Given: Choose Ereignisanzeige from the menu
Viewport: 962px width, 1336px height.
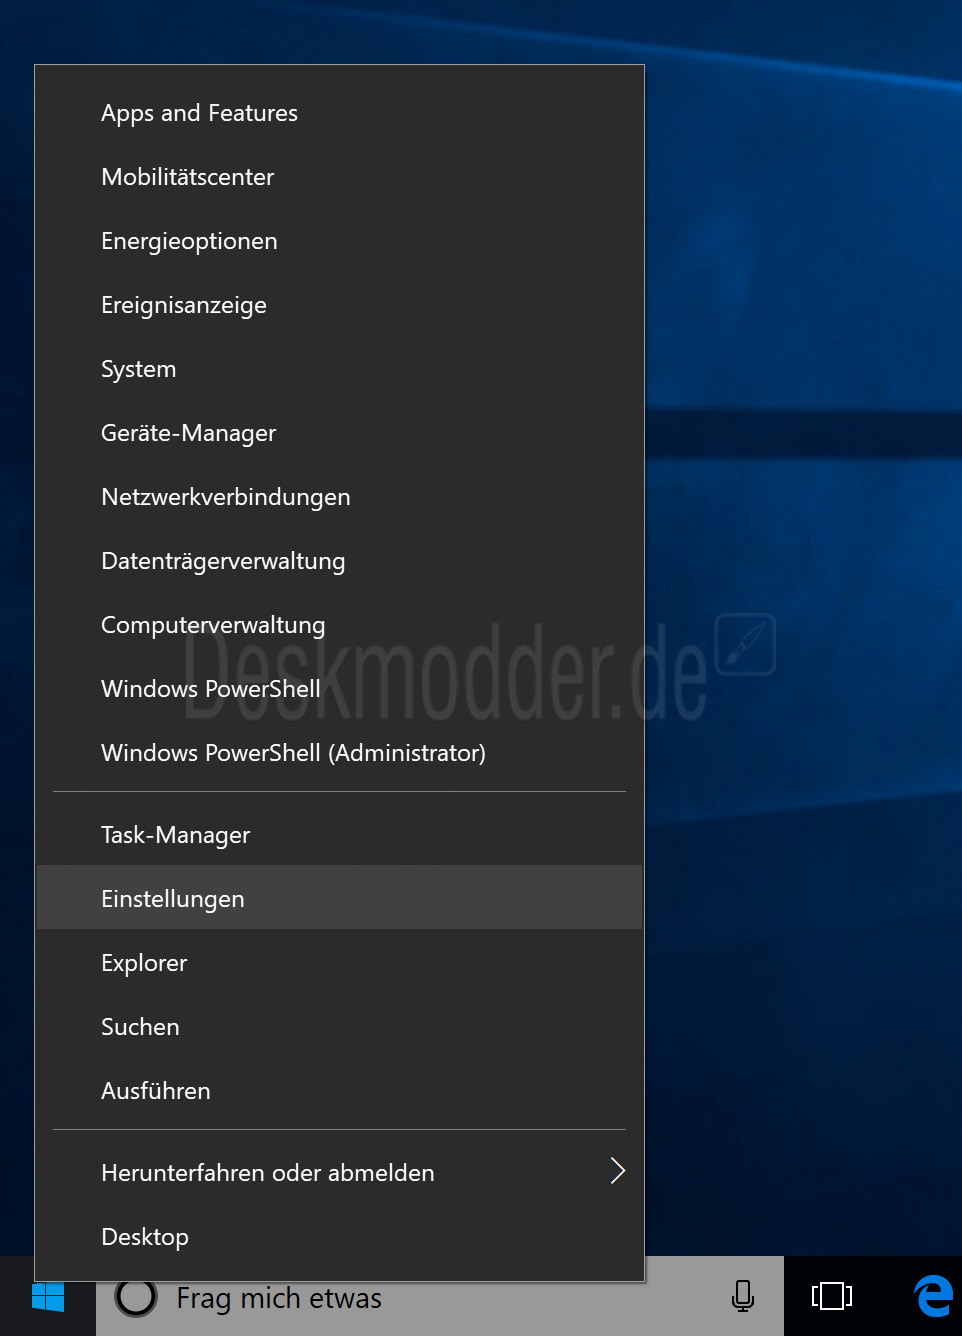Looking at the screenshot, I should pyautogui.click(x=340, y=305).
